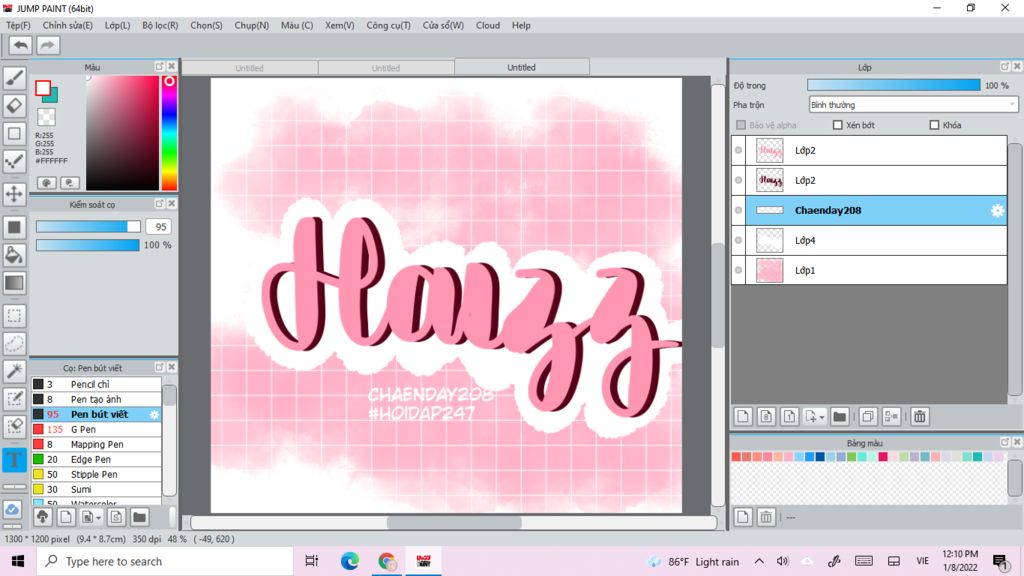Select the rectangular selection tool
Viewport: 1024px width, 576px height.
click(x=14, y=316)
